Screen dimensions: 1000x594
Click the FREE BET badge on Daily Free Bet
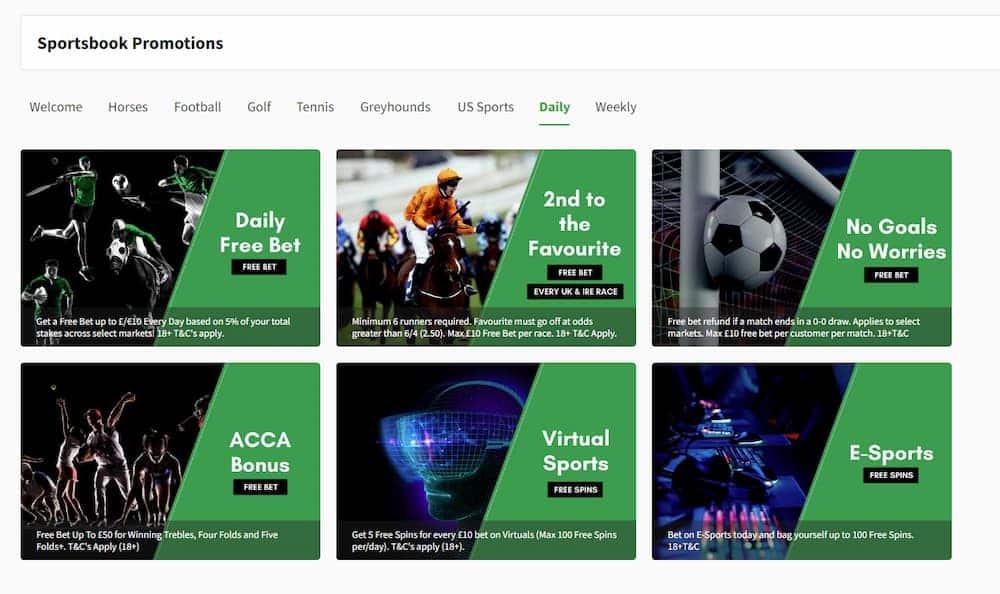(259, 267)
